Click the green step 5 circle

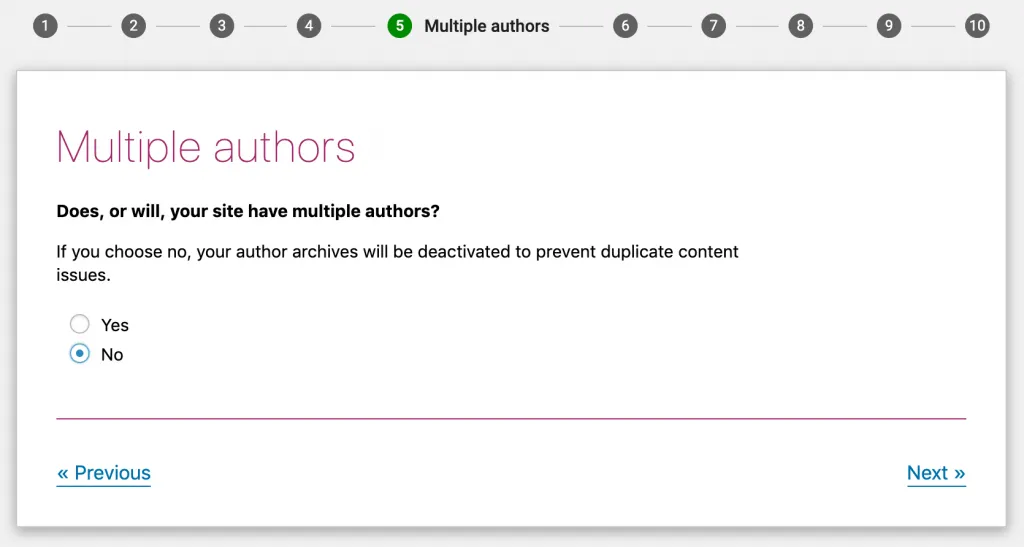coord(399,26)
